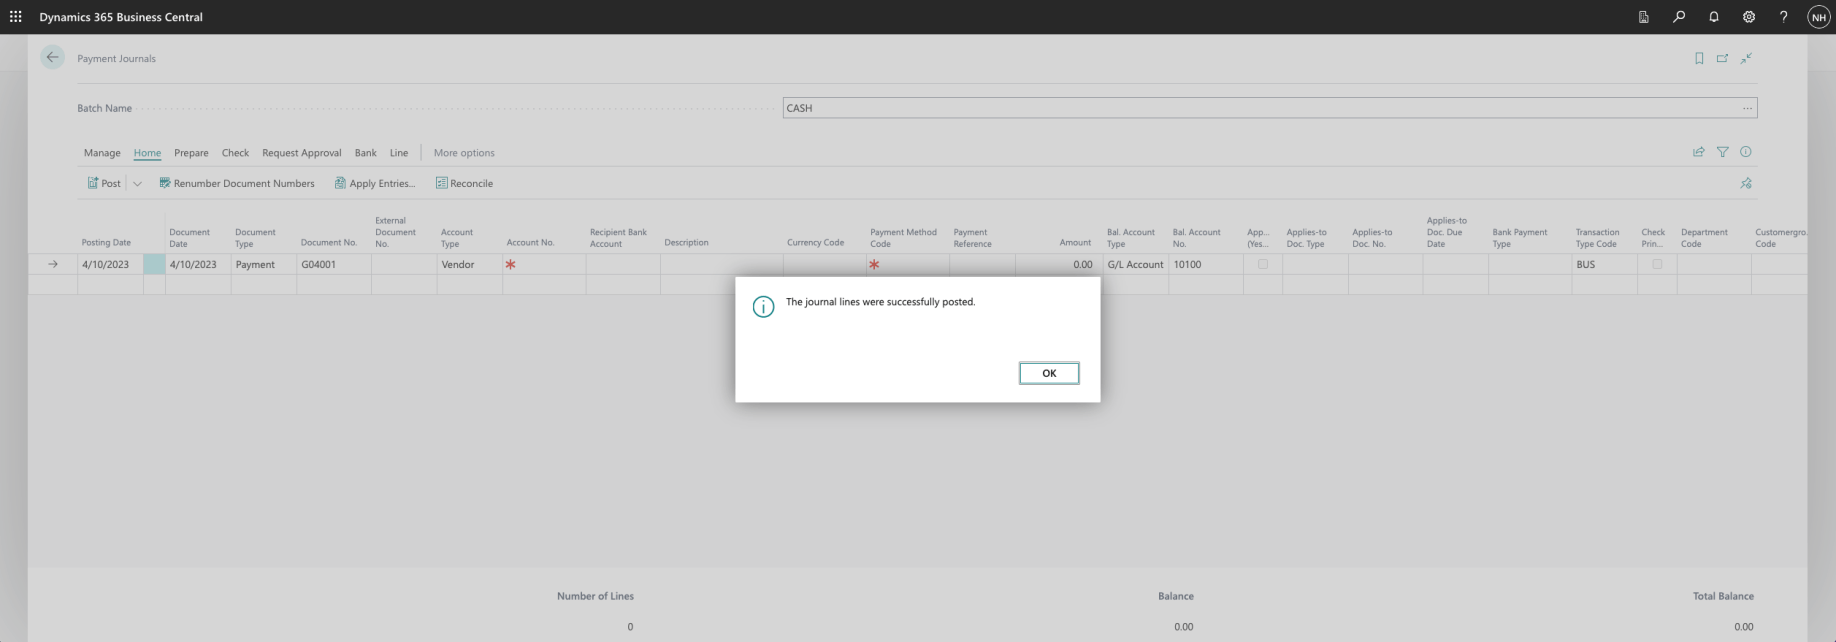Click the Bal. Account No. cell 10100
1836x642 pixels.
(x=1205, y=264)
